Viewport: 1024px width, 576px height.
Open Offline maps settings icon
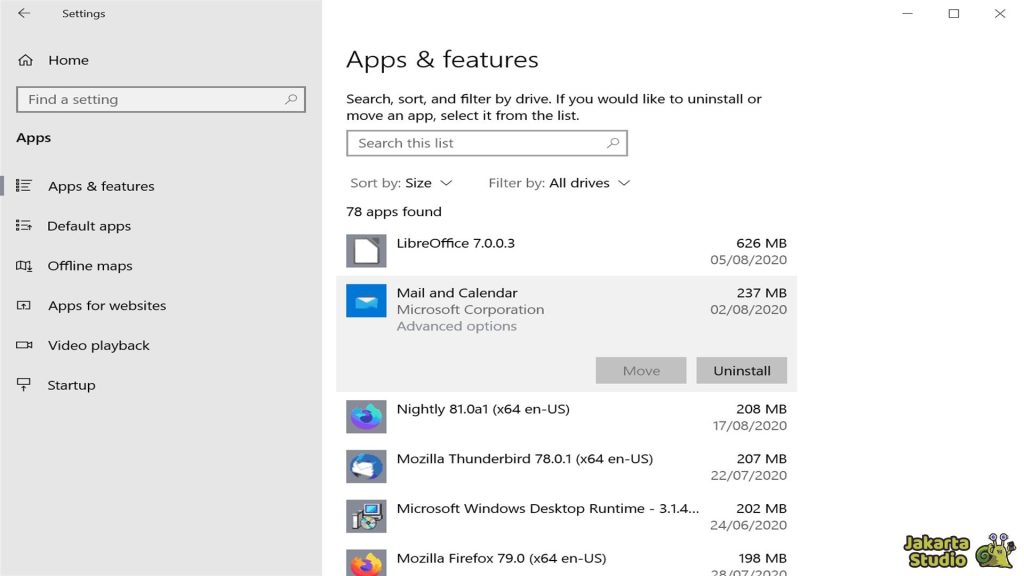coord(22,266)
